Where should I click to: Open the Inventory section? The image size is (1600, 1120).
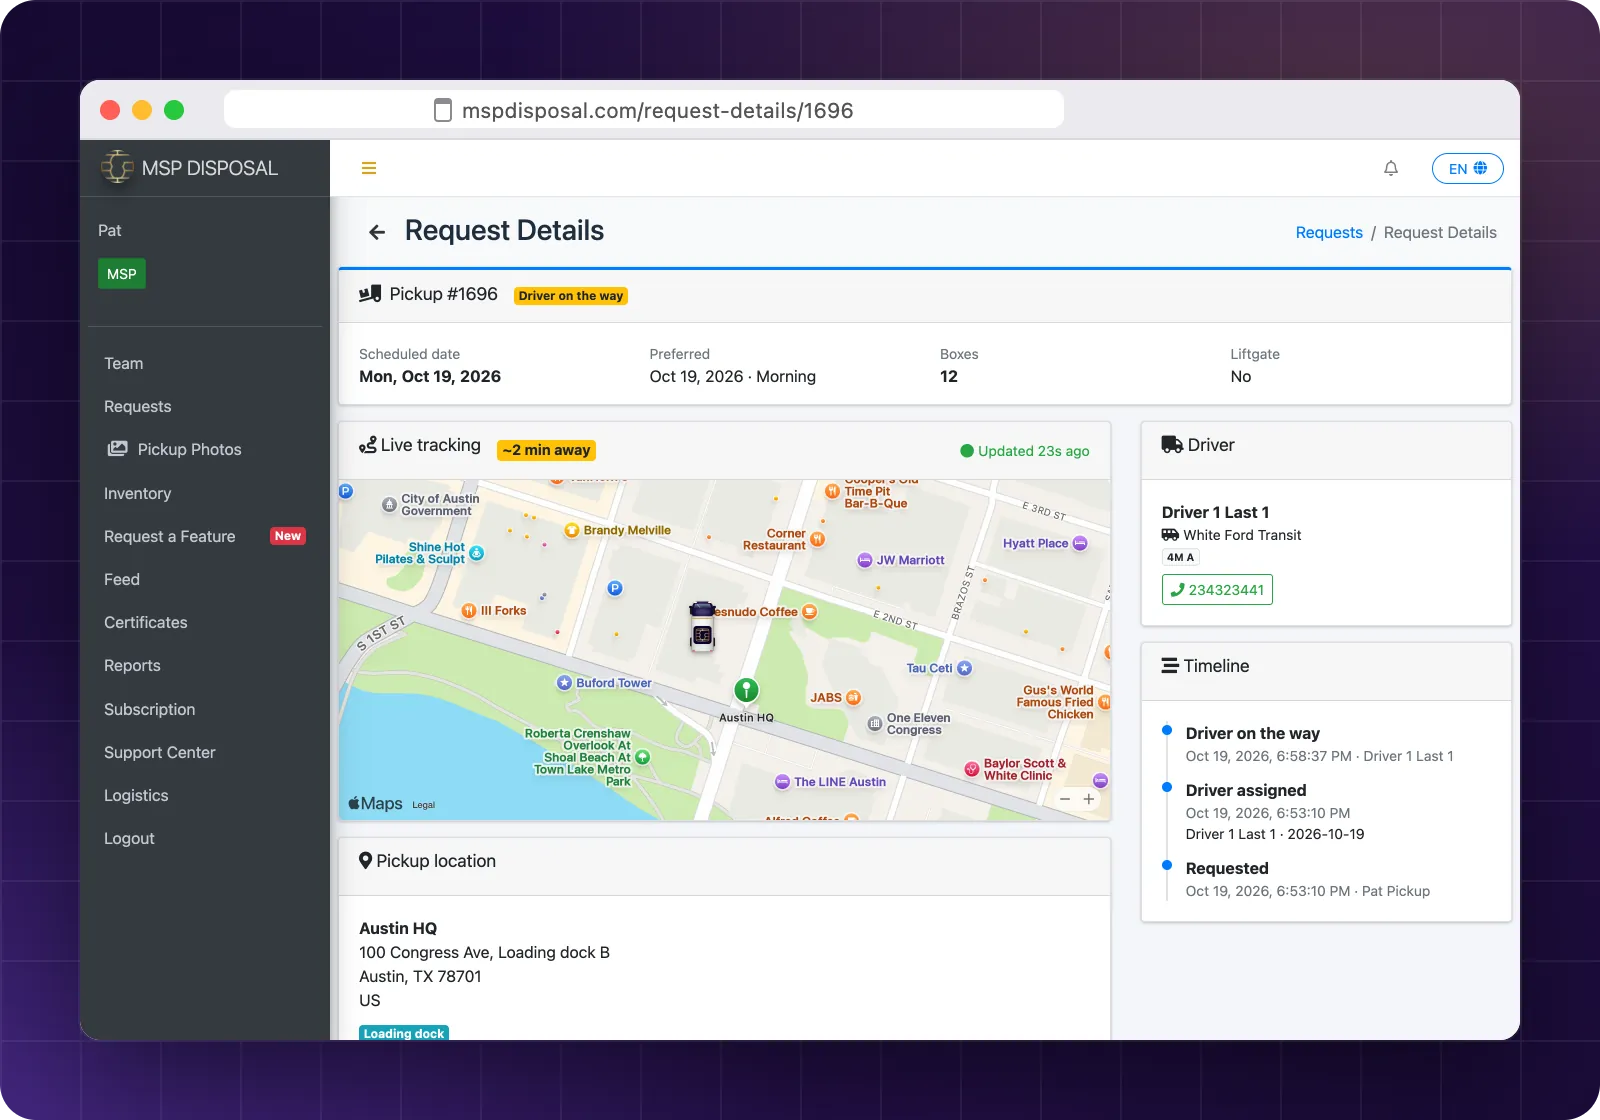[x=138, y=493]
